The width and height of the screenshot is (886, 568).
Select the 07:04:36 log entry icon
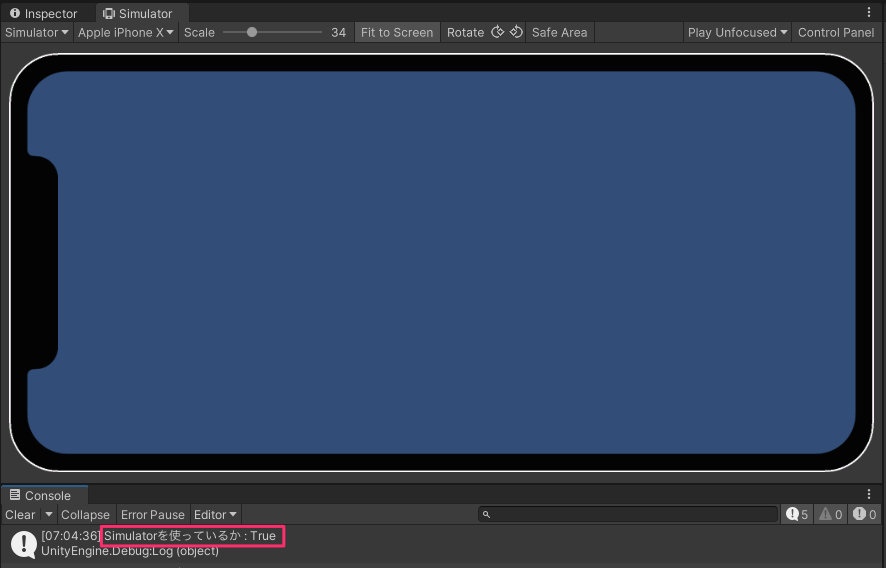tap(24, 544)
